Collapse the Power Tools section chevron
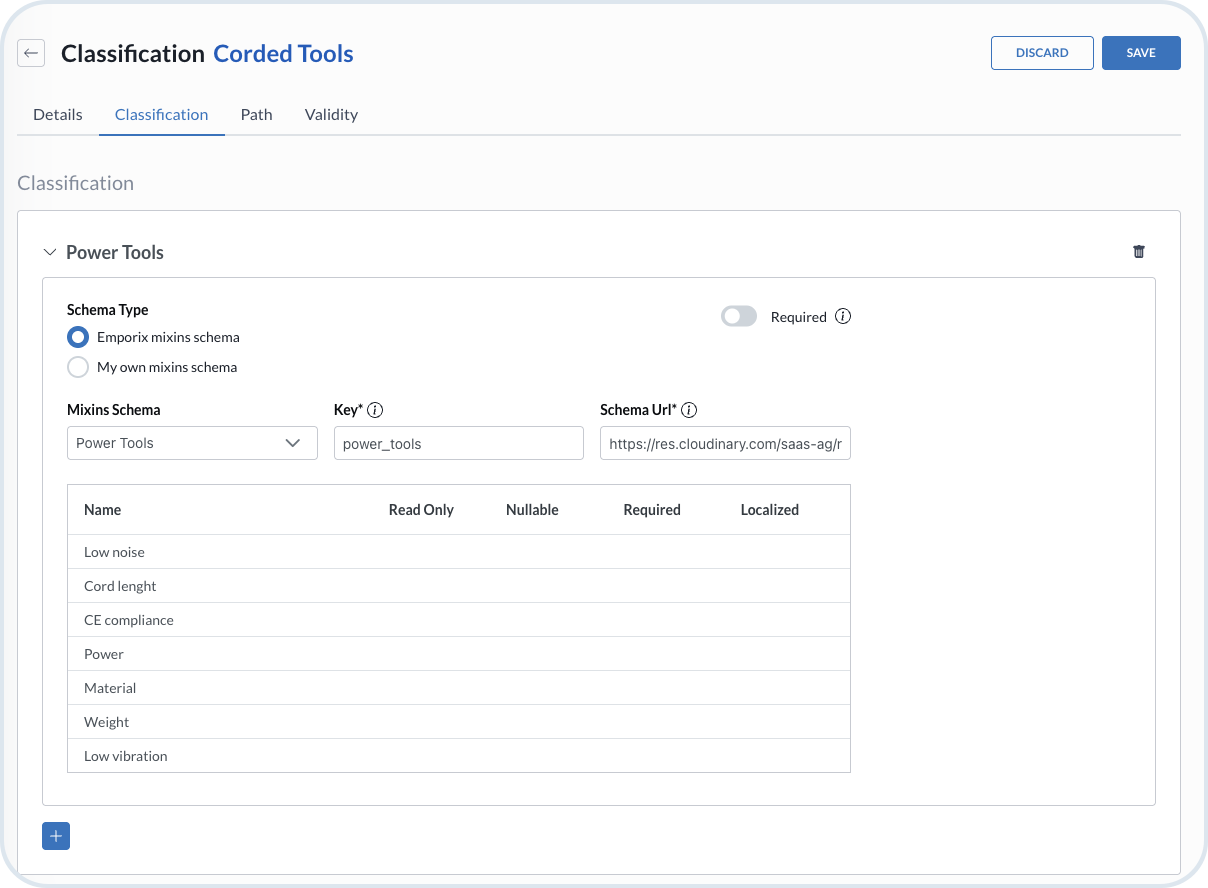 50,253
